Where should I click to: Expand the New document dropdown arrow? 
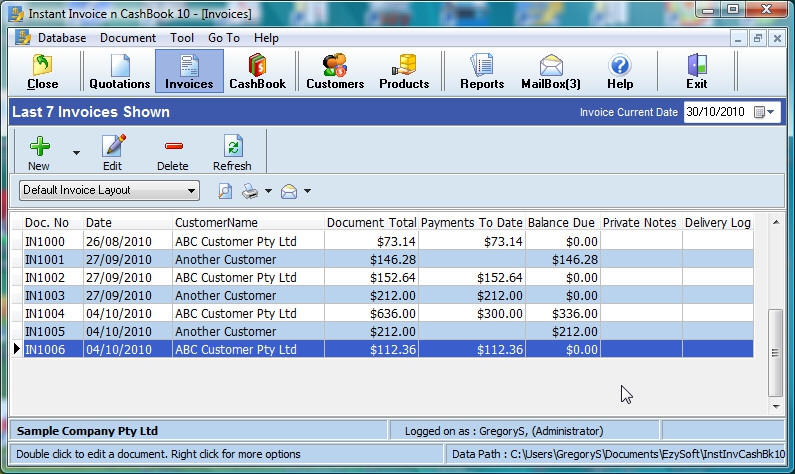(x=76, y=154)
